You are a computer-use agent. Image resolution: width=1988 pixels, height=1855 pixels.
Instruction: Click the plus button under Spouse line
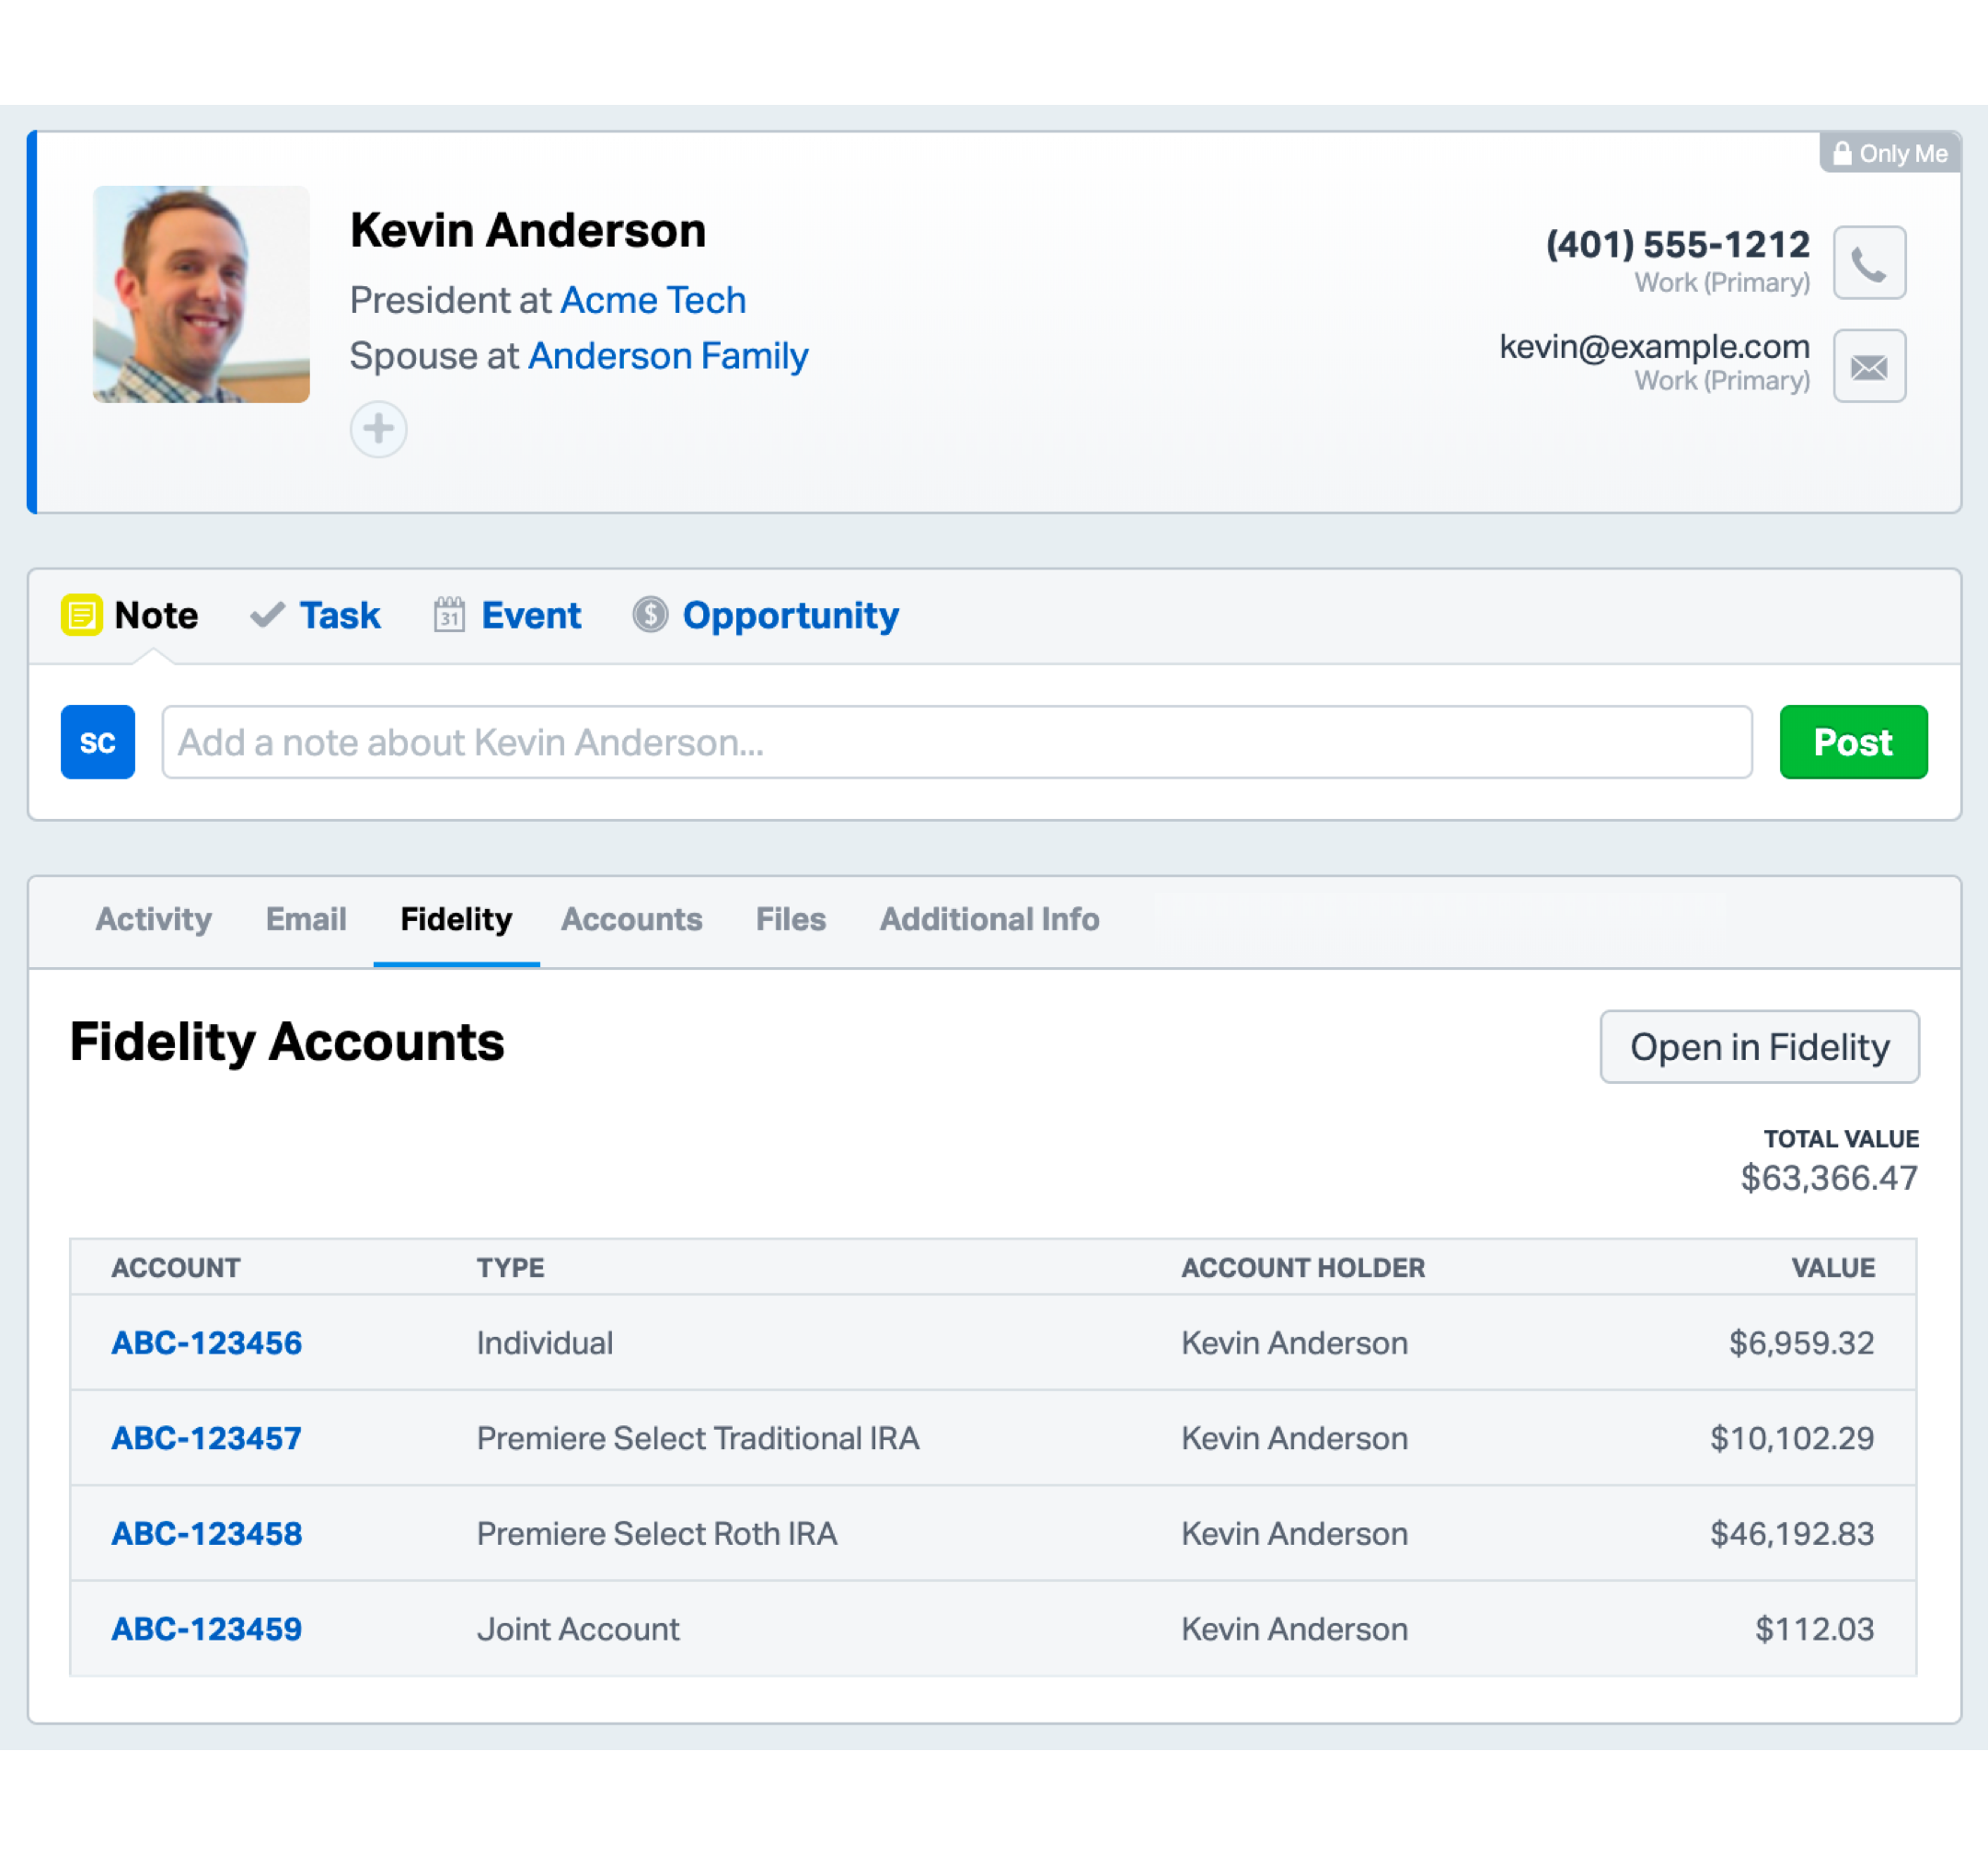[378, 429]
